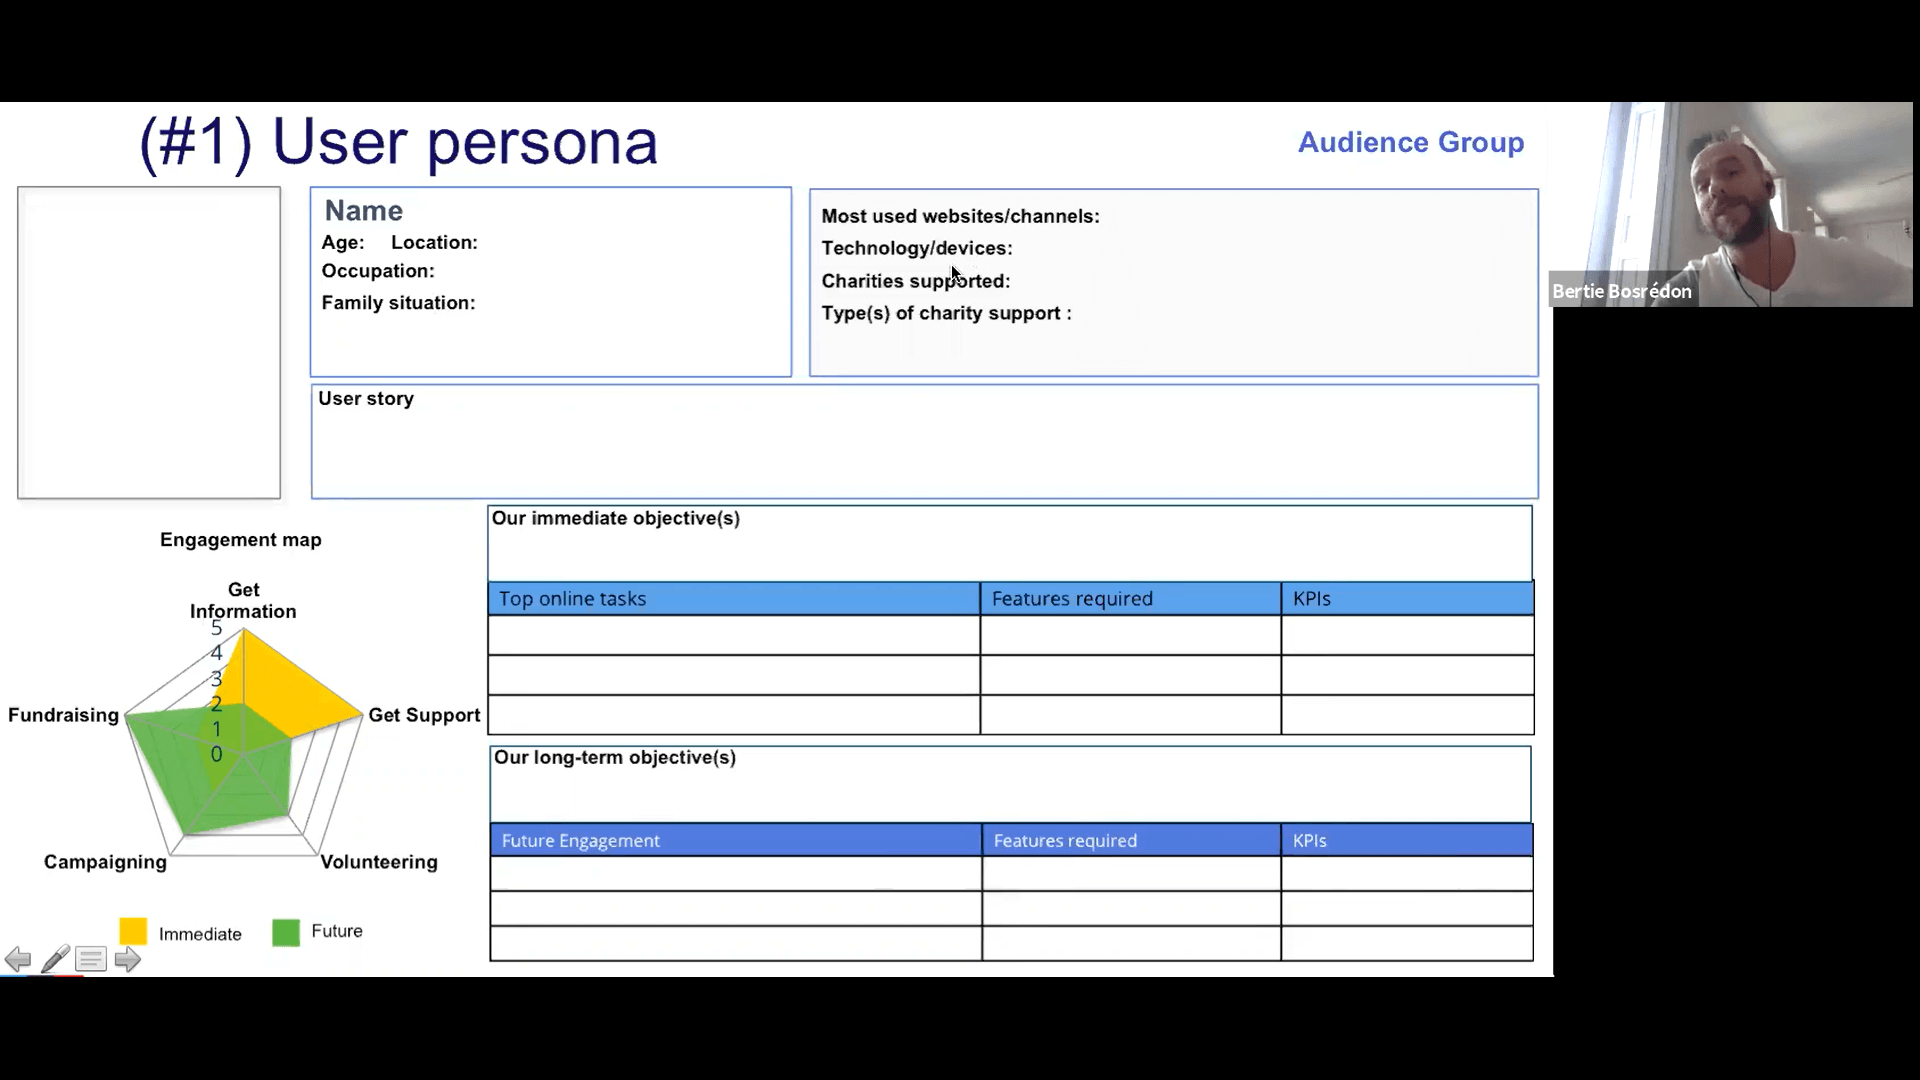
Task: Click the 'Fundraising' axis label
Action: [63, 715]
